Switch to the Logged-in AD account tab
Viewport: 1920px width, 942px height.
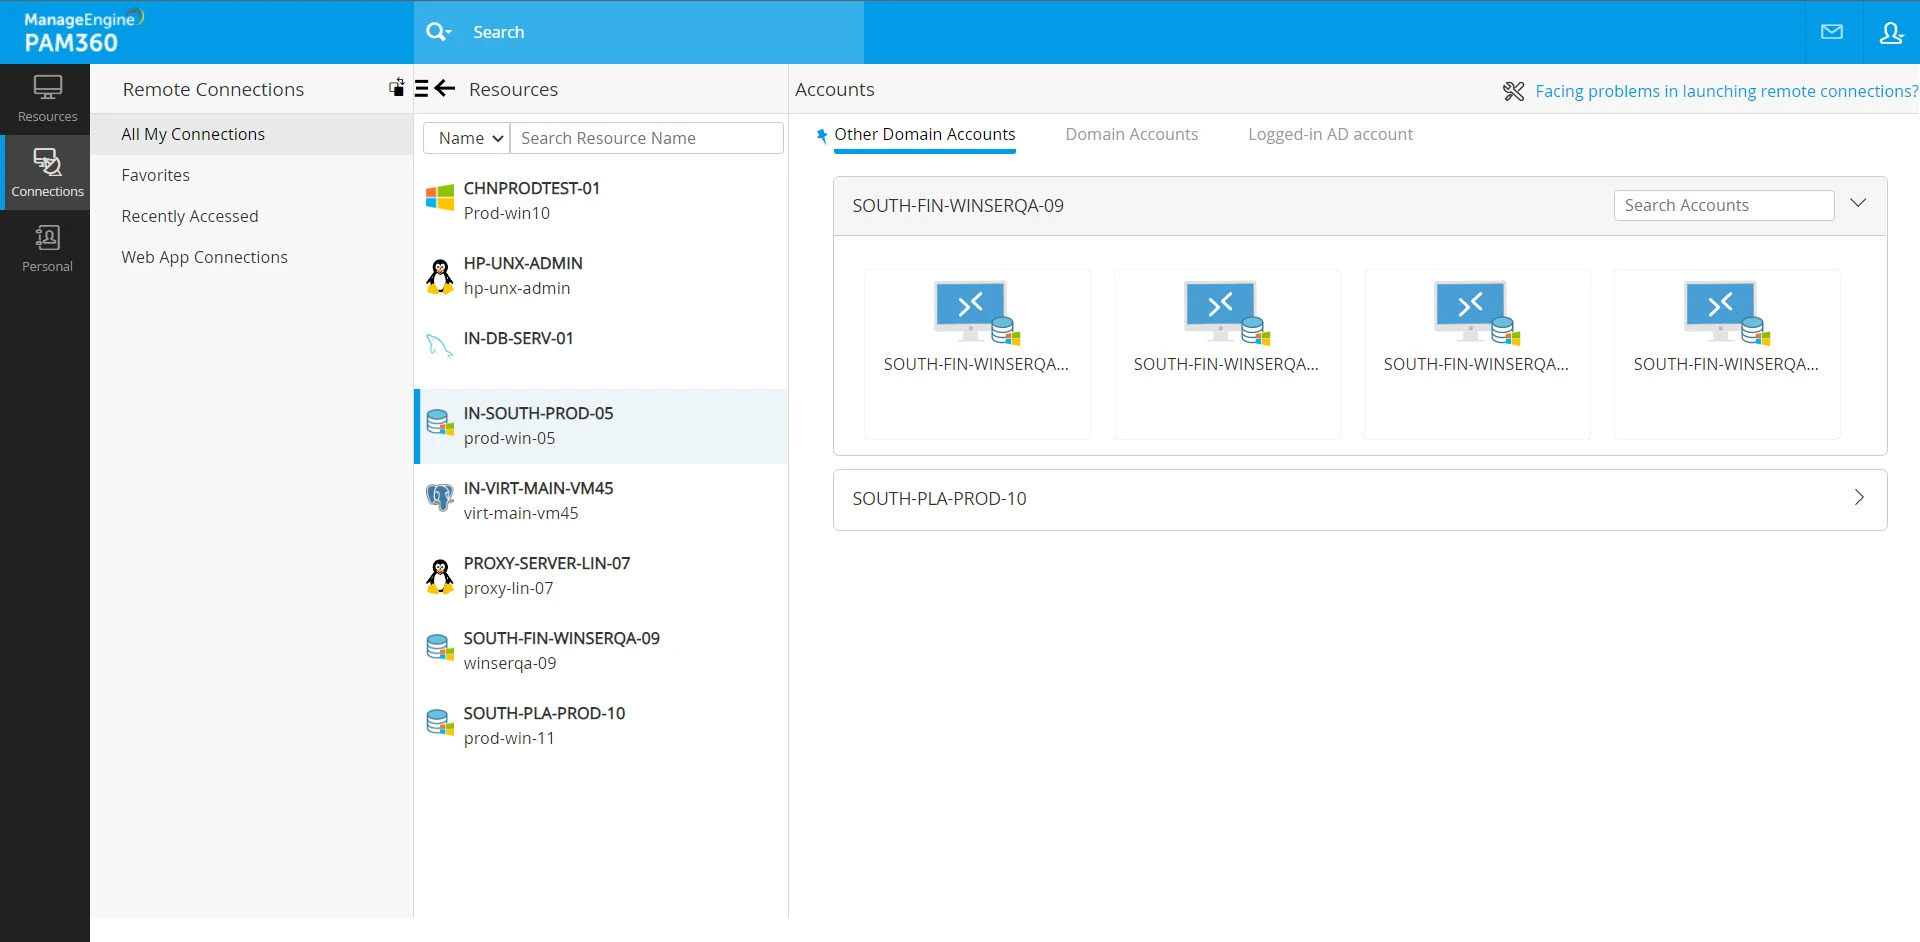point(1329,134)
